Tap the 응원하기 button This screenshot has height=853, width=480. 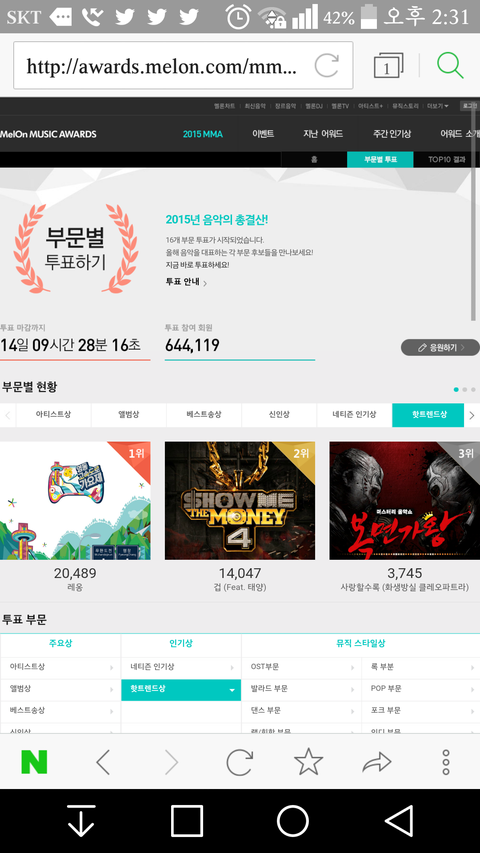tap(440, 347)
